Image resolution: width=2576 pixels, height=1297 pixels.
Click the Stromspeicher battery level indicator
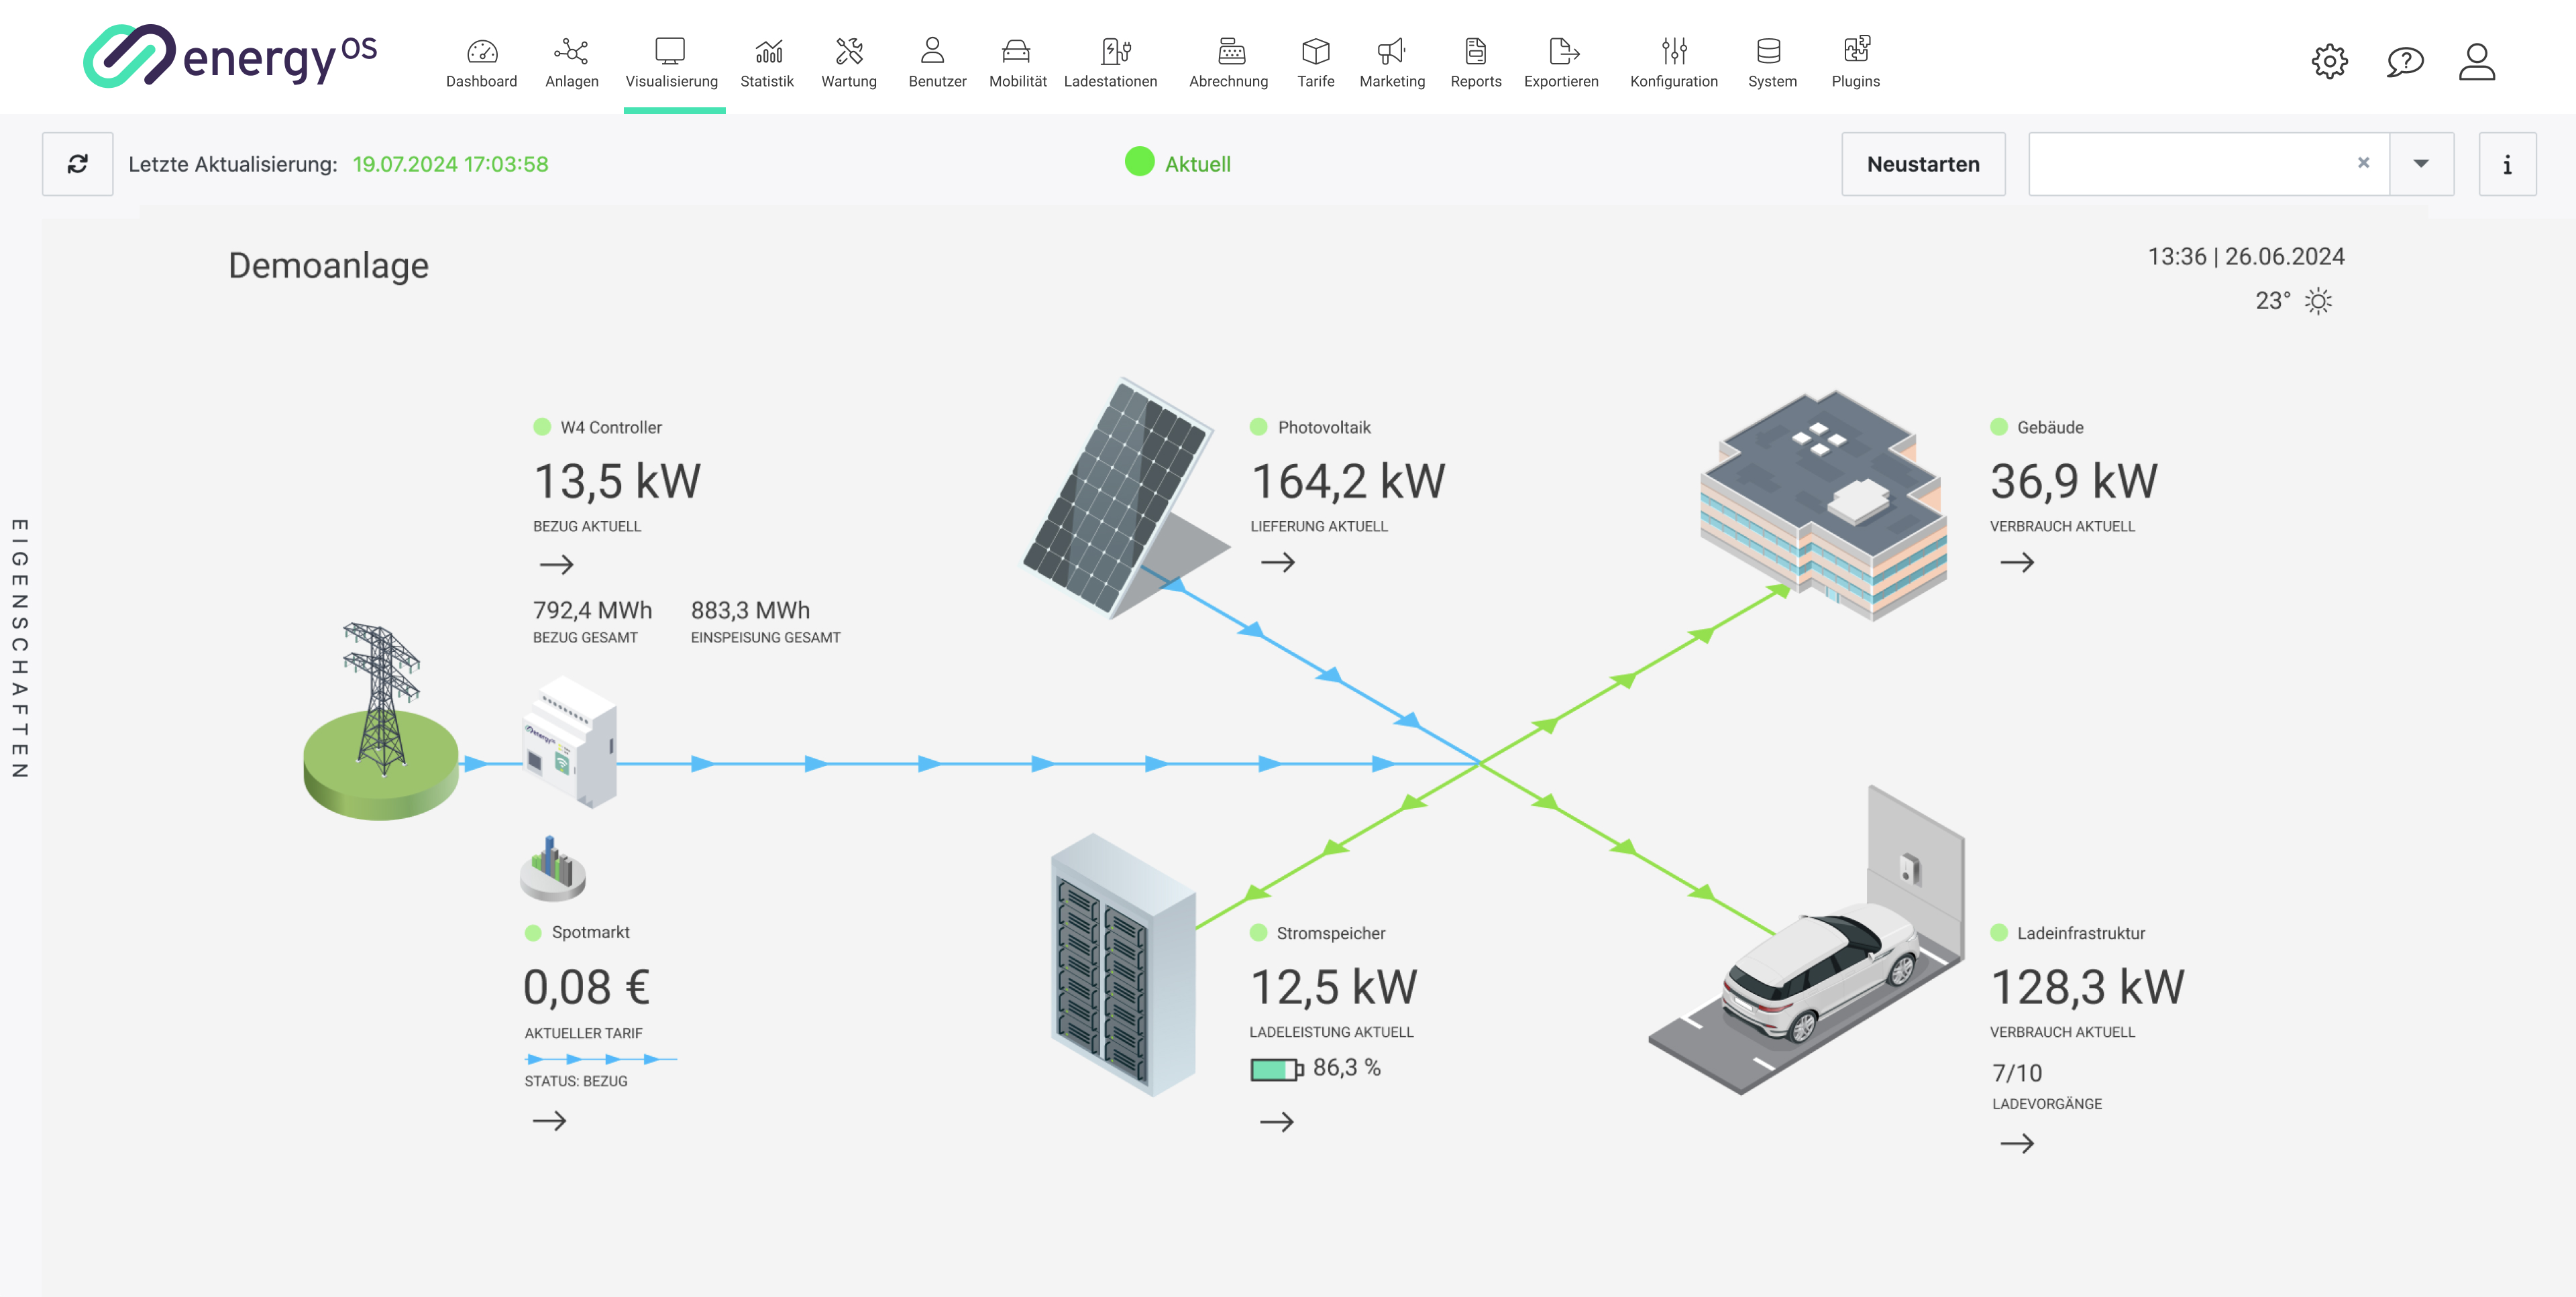[x=1276, y=1069]
